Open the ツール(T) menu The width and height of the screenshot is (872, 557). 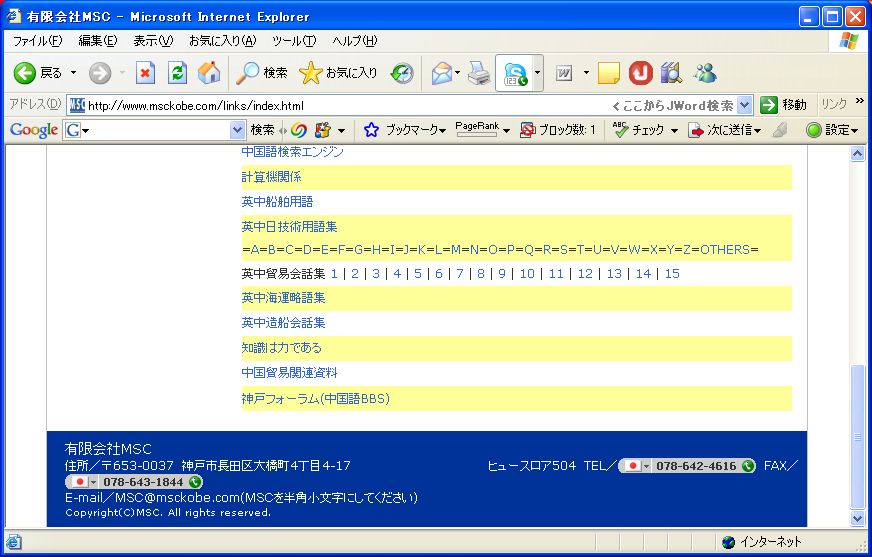point(294,41)
